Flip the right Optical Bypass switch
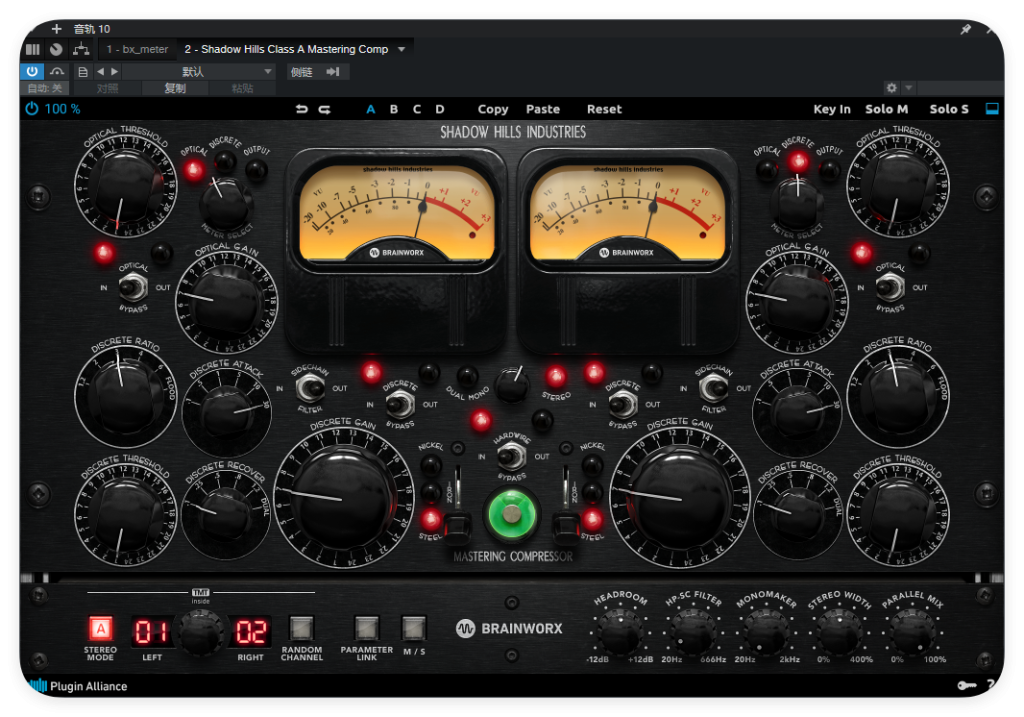 [x=889, y=286]
